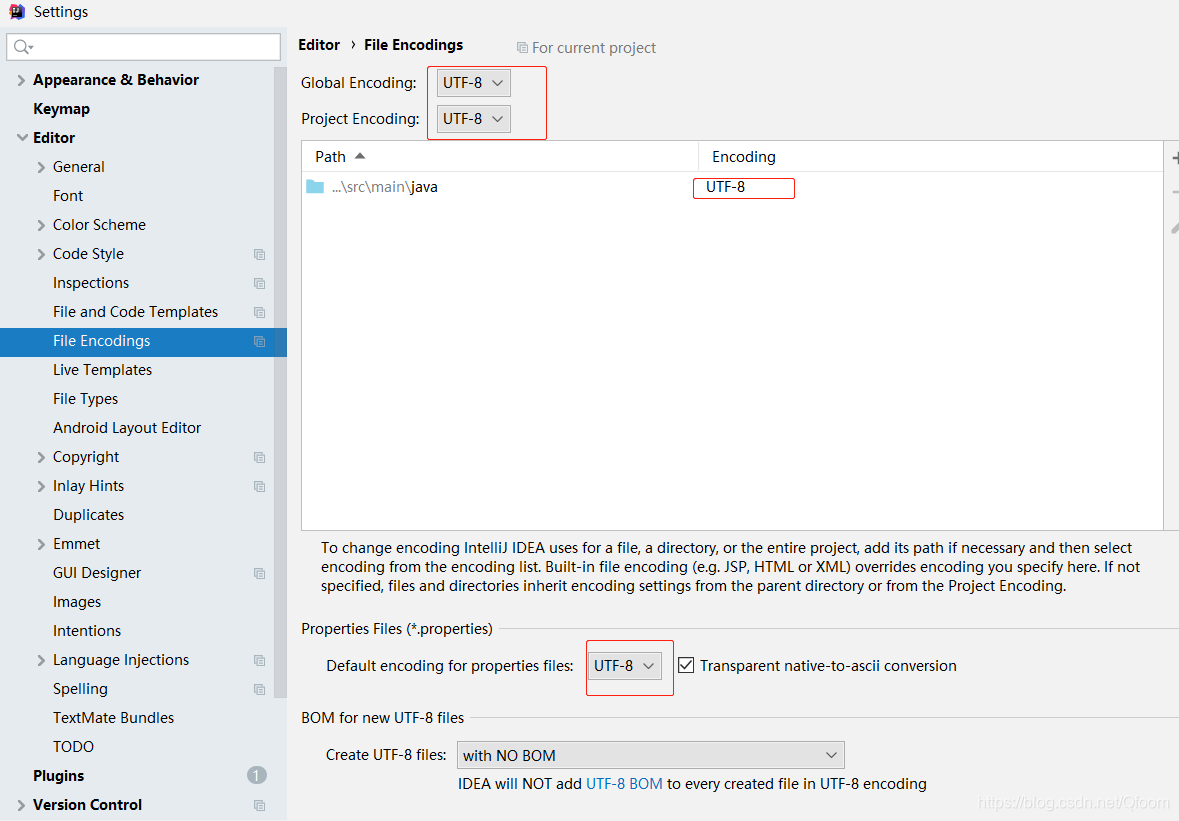
Task: Click Editor in the breadcrumb
Action: click(319, 45)
